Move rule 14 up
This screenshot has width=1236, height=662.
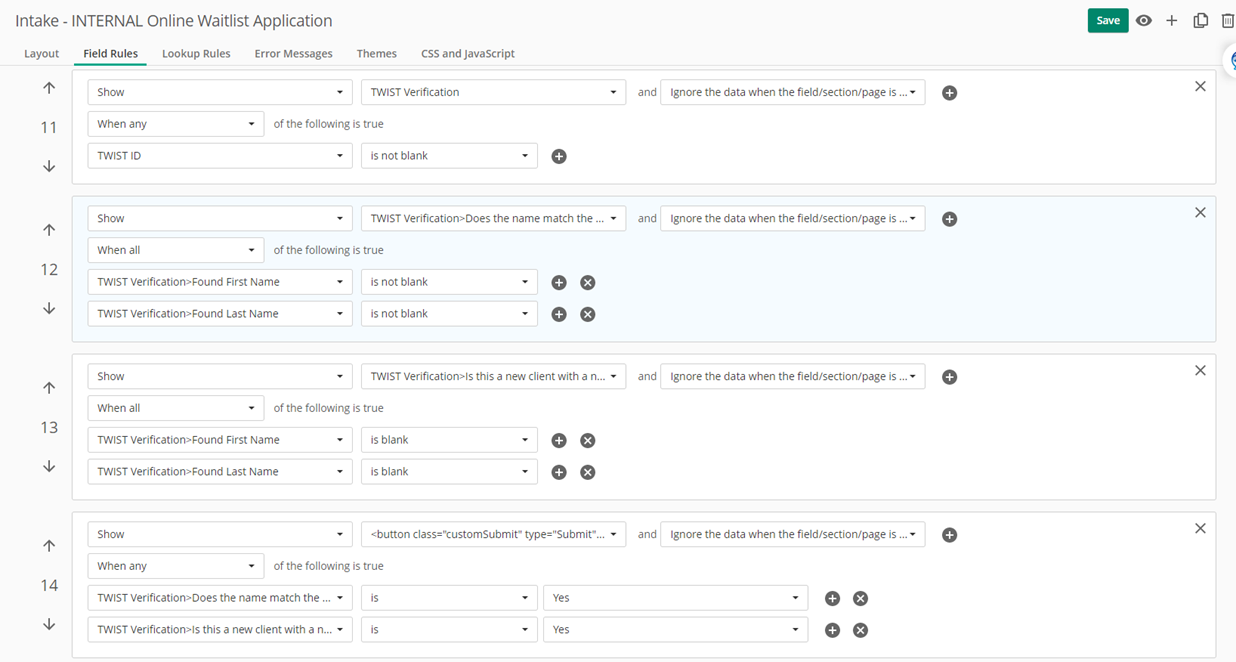49,546
